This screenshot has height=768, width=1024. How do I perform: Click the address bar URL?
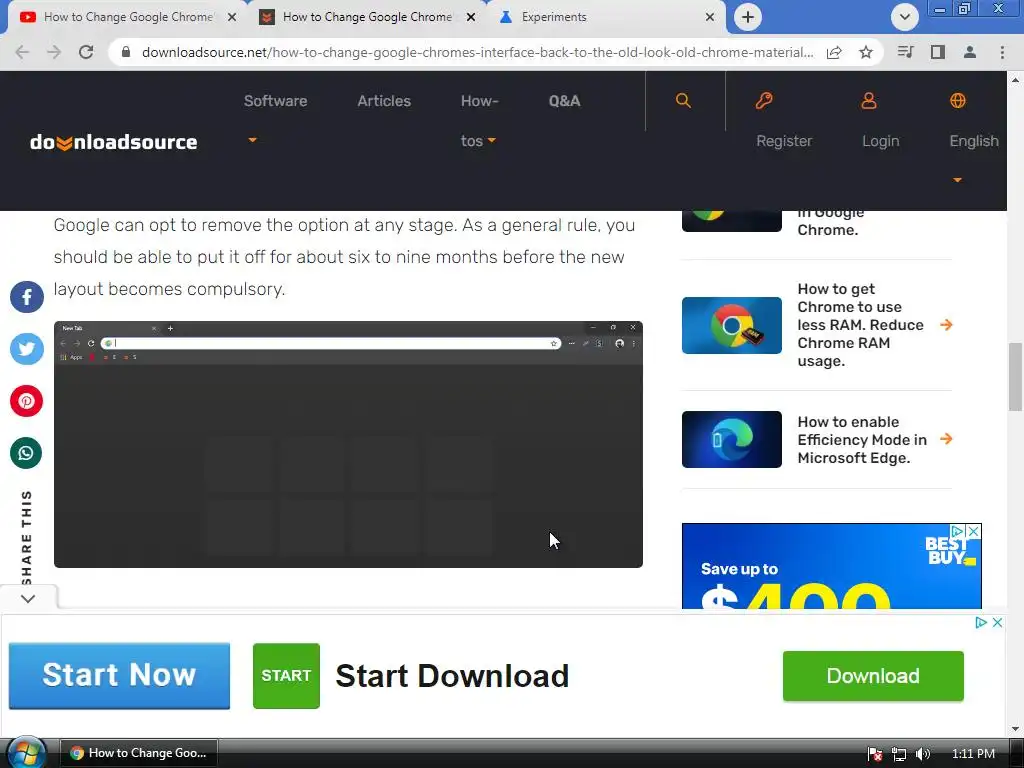pos(477,52)
